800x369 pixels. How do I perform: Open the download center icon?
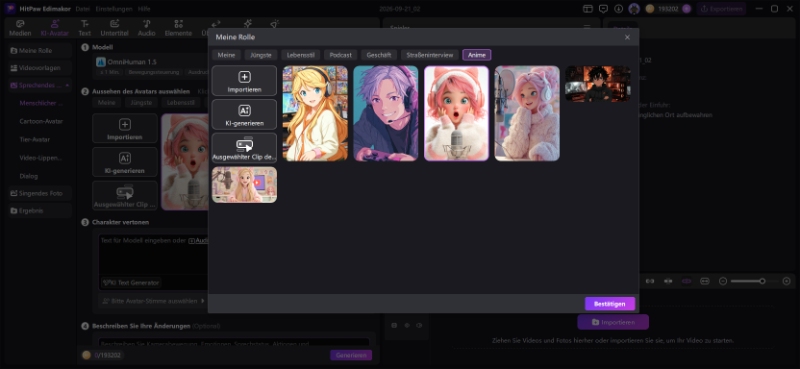(618, 9)
